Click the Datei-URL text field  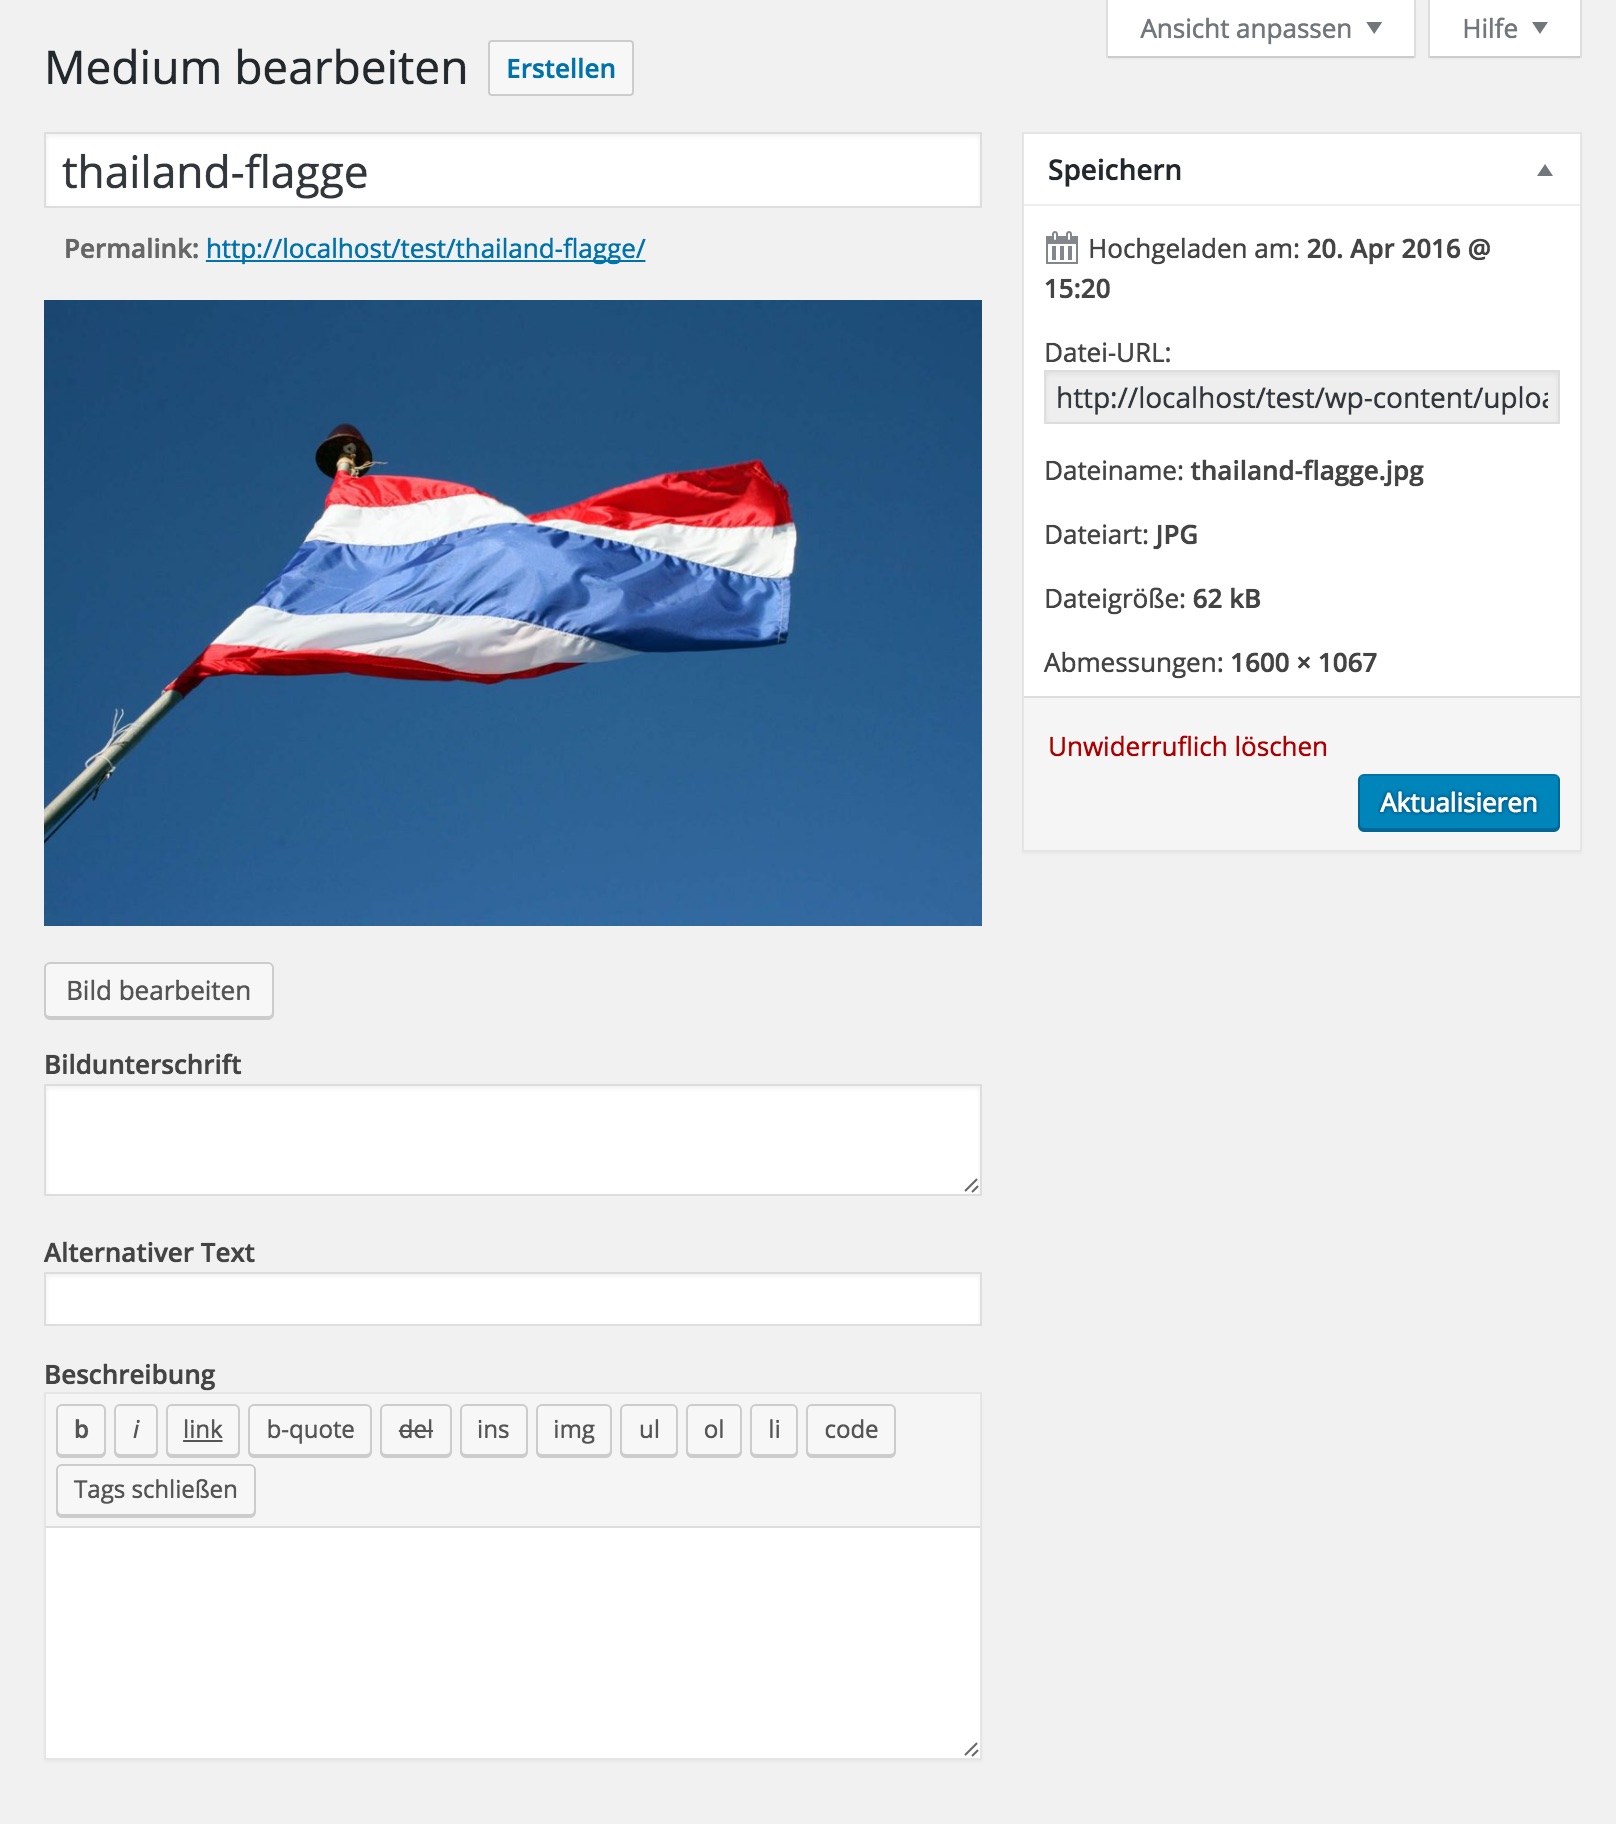click(x=1301, y=398)
